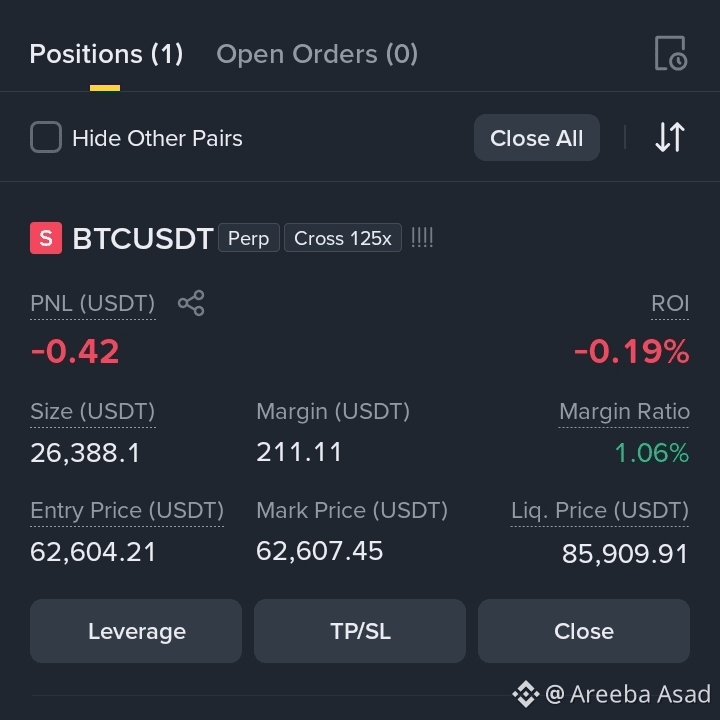Viewport: 720px width, 720px height.
Task: Tick the Hide Other Pairs checkbox
Action: pyautogui.click(x=46, y=137)
